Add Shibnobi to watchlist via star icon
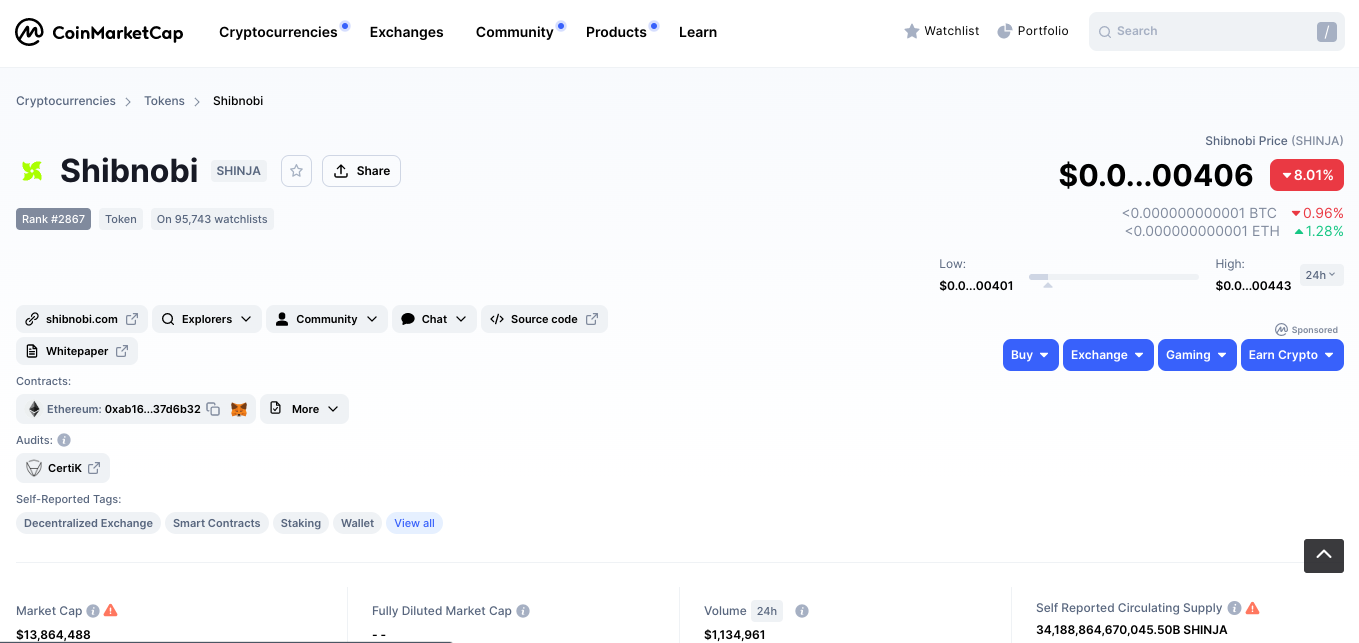The width and height of the screenshot is (1359, 643). (x=296, y=171)
